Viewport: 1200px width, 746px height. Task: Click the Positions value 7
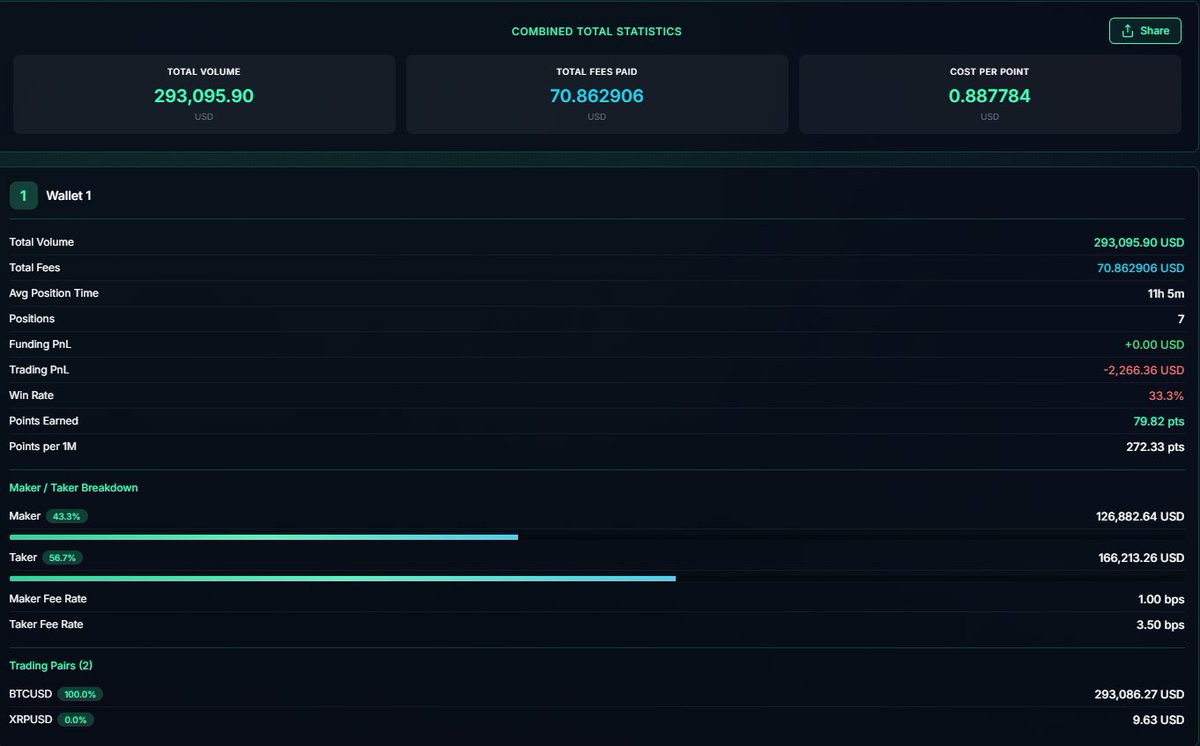click(x=1181, y=319)
